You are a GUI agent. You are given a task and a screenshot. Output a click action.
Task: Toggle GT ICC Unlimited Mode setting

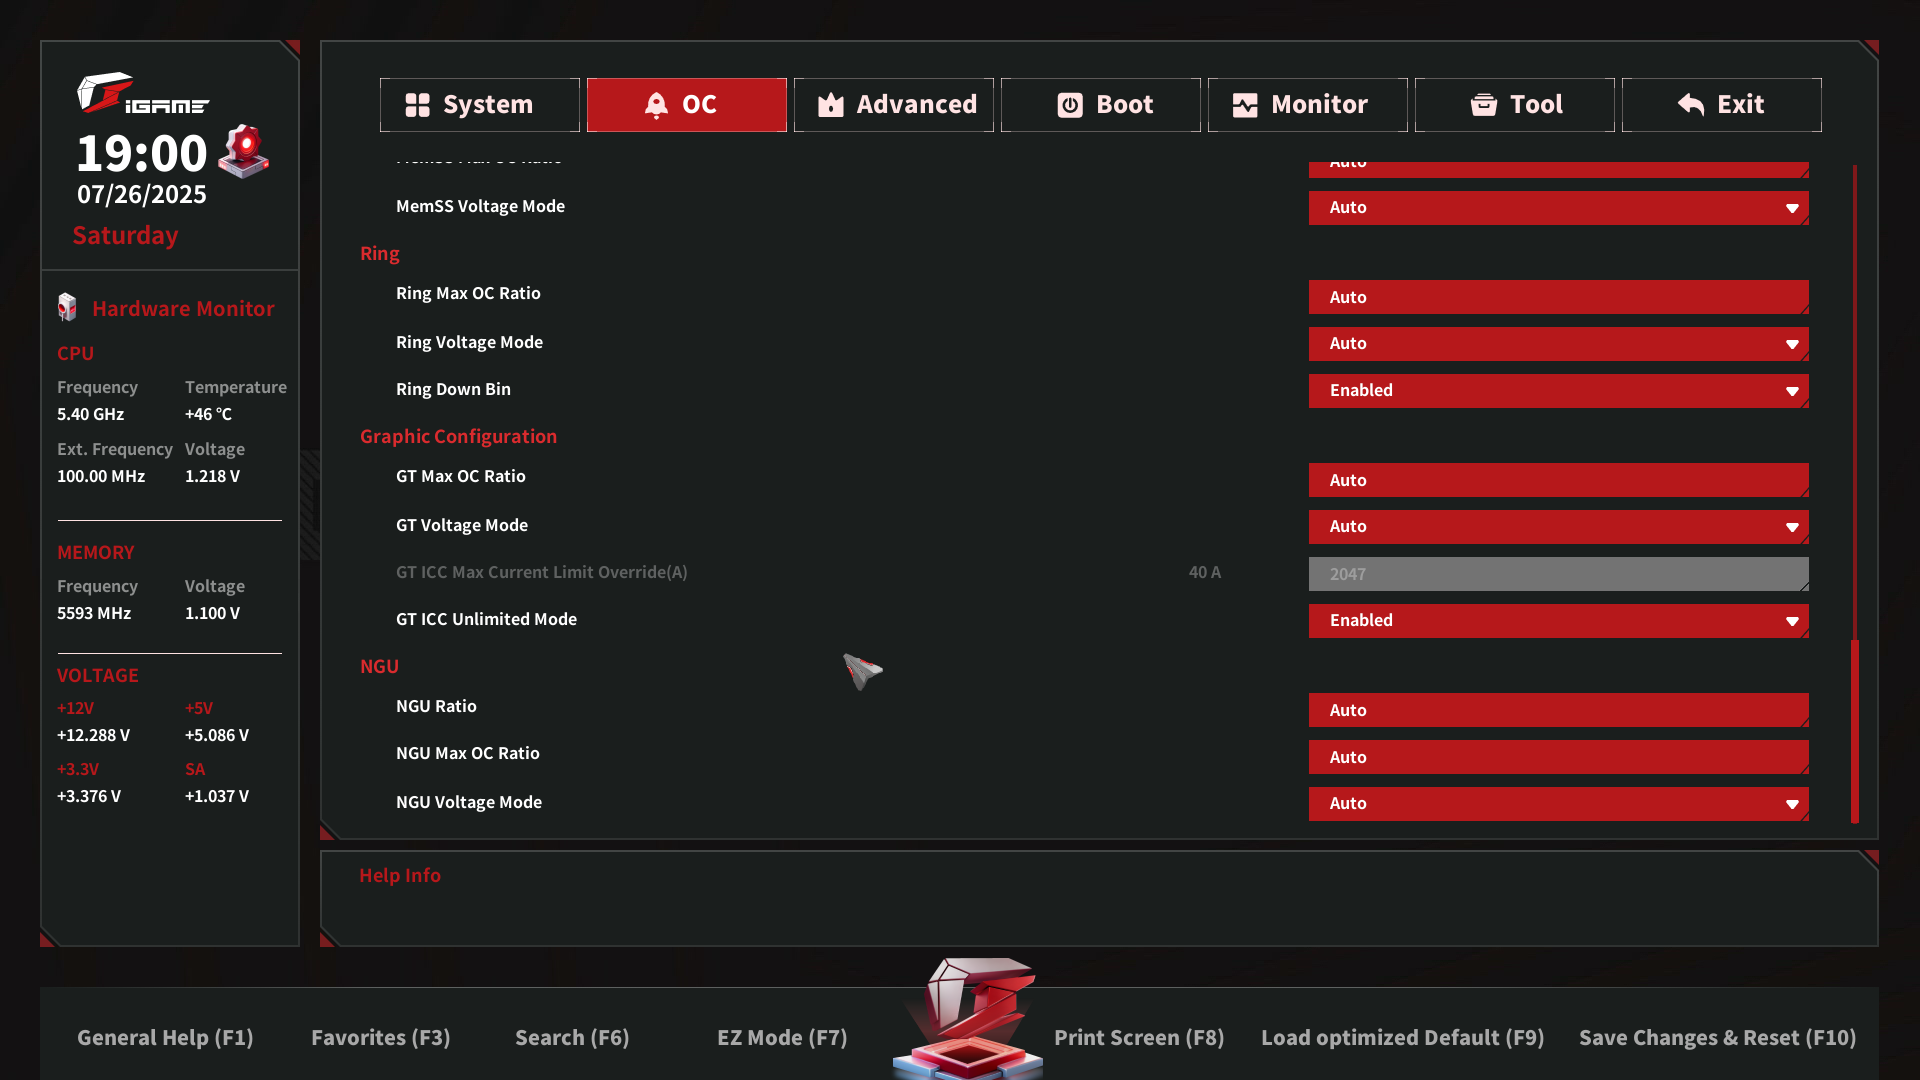1558,621
